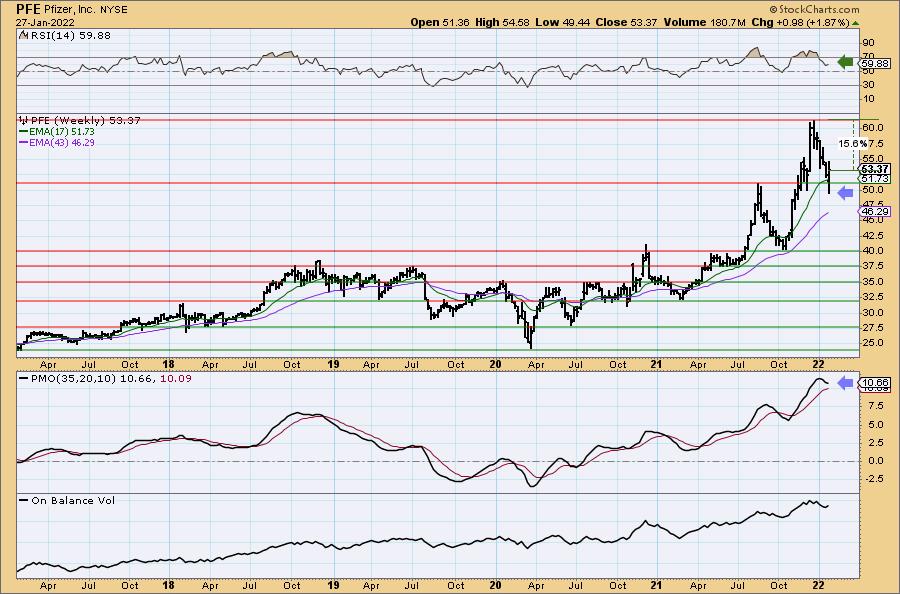The height and width of the screenshot is (594, 900).
Task: Click the green EMA(17) legend line marker
Action: click(x=24, y=131)
